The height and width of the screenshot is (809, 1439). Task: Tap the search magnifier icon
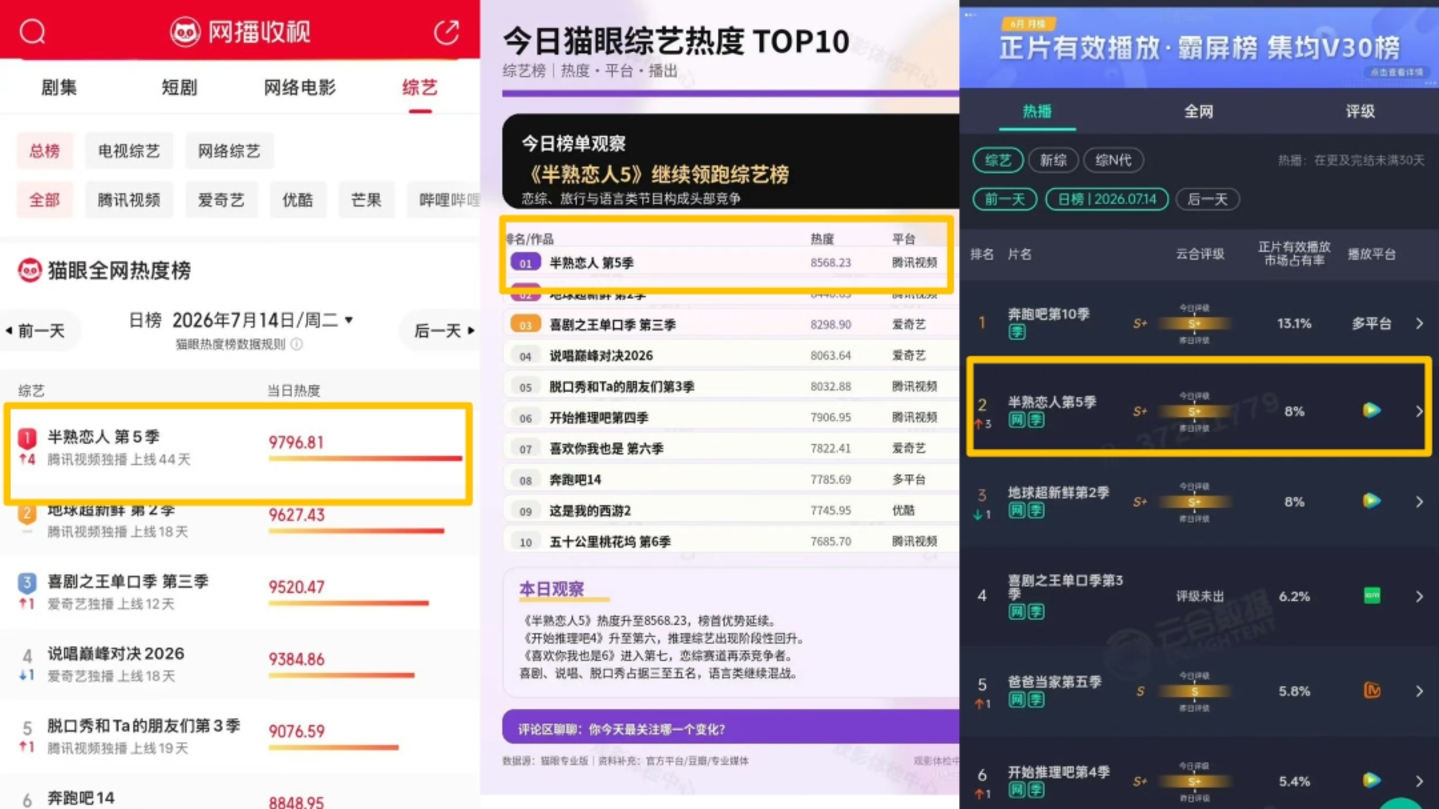click(x=32, y=32)
